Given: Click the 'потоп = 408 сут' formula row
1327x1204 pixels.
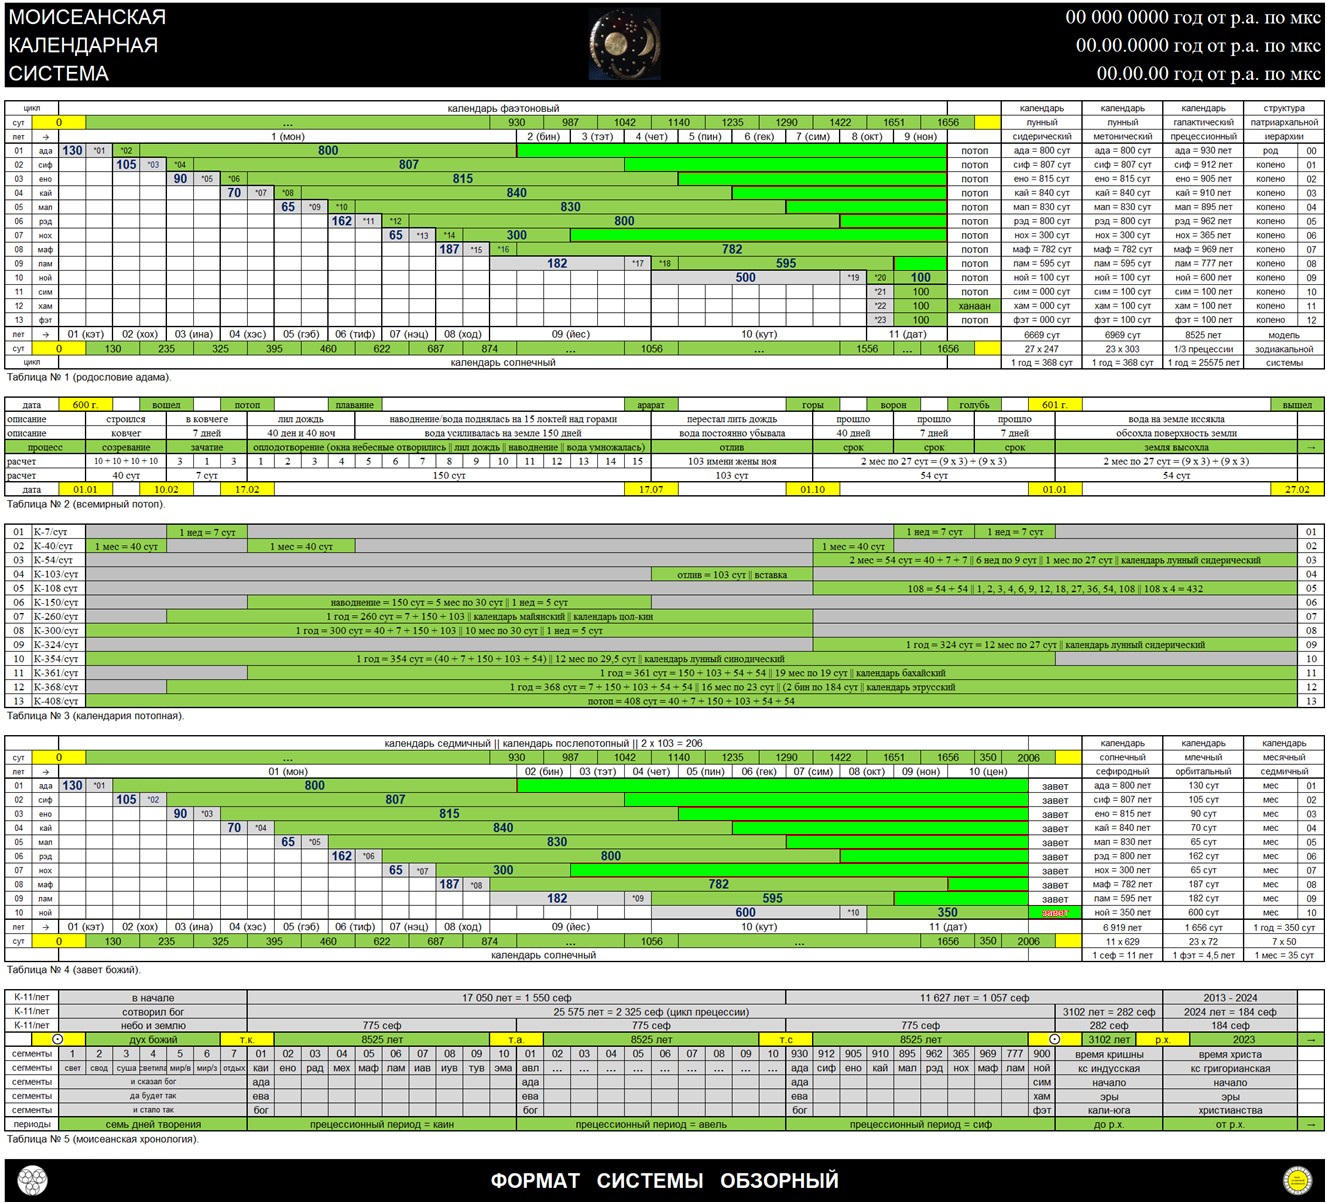Looking at the screenshot, I should [x=691, y=702].
